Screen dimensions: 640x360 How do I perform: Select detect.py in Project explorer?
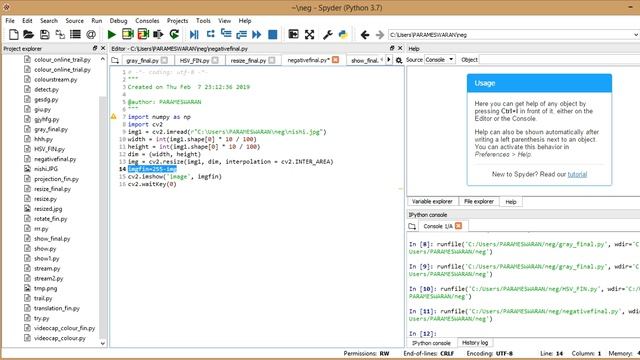tap(46, 89)
